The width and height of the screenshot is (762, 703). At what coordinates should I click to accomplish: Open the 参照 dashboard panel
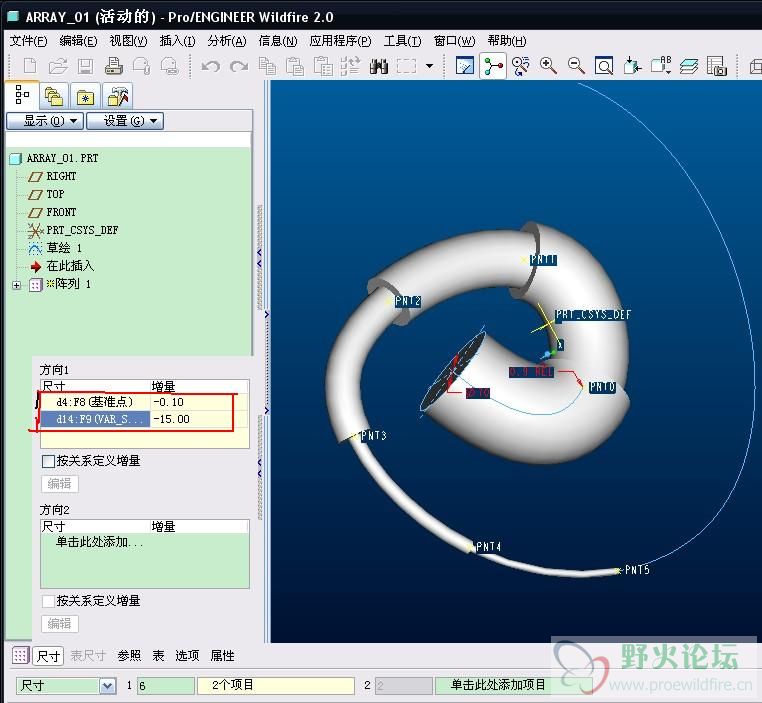(129, 656)
